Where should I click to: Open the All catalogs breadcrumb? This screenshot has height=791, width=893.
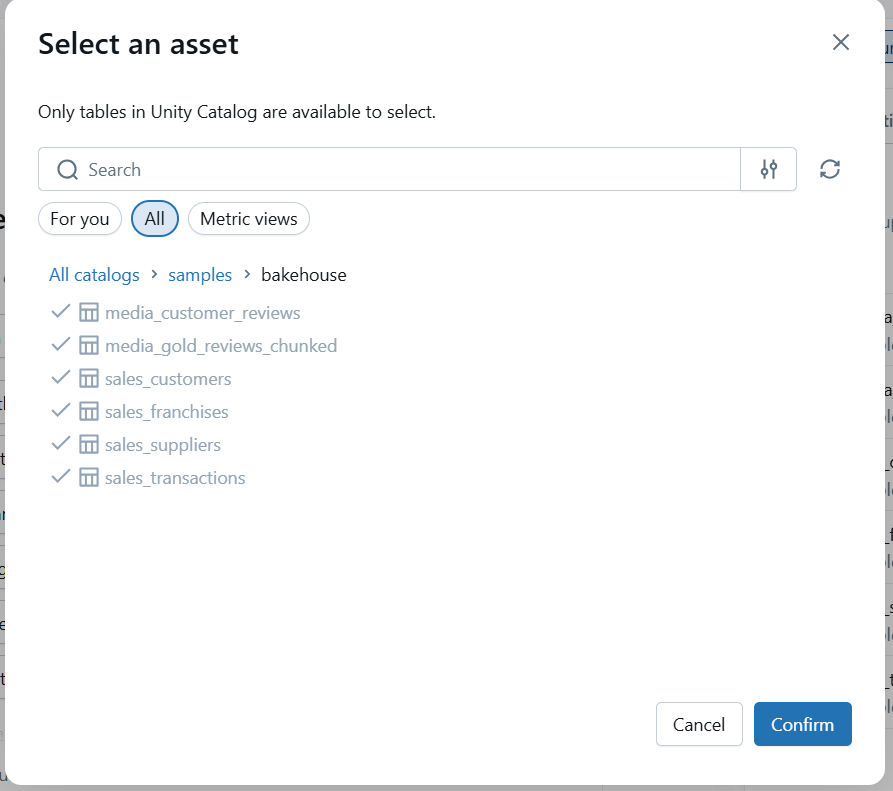pos(94,274)
